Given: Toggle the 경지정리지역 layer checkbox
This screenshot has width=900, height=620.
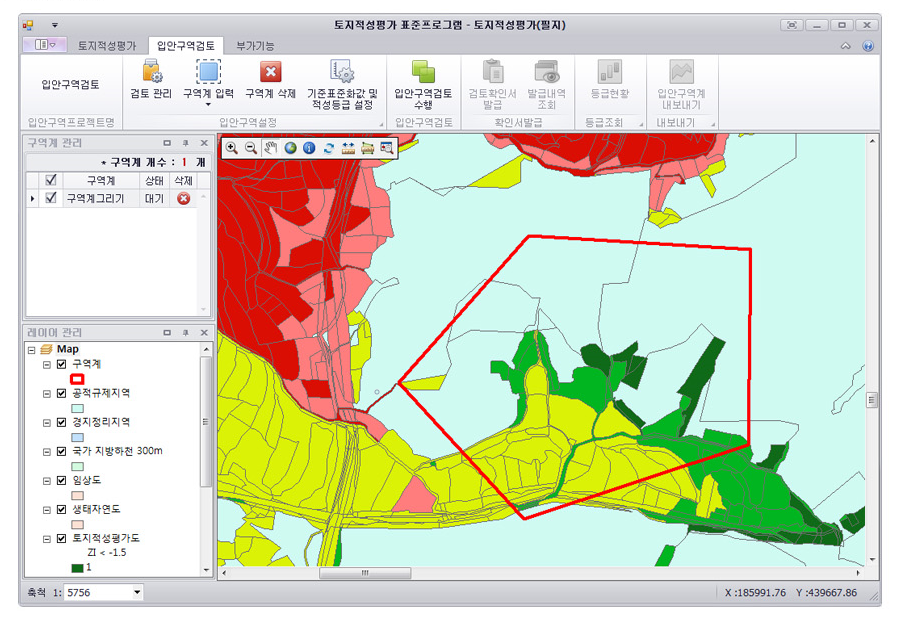Looking at the screenshot, I should point(61,422).
